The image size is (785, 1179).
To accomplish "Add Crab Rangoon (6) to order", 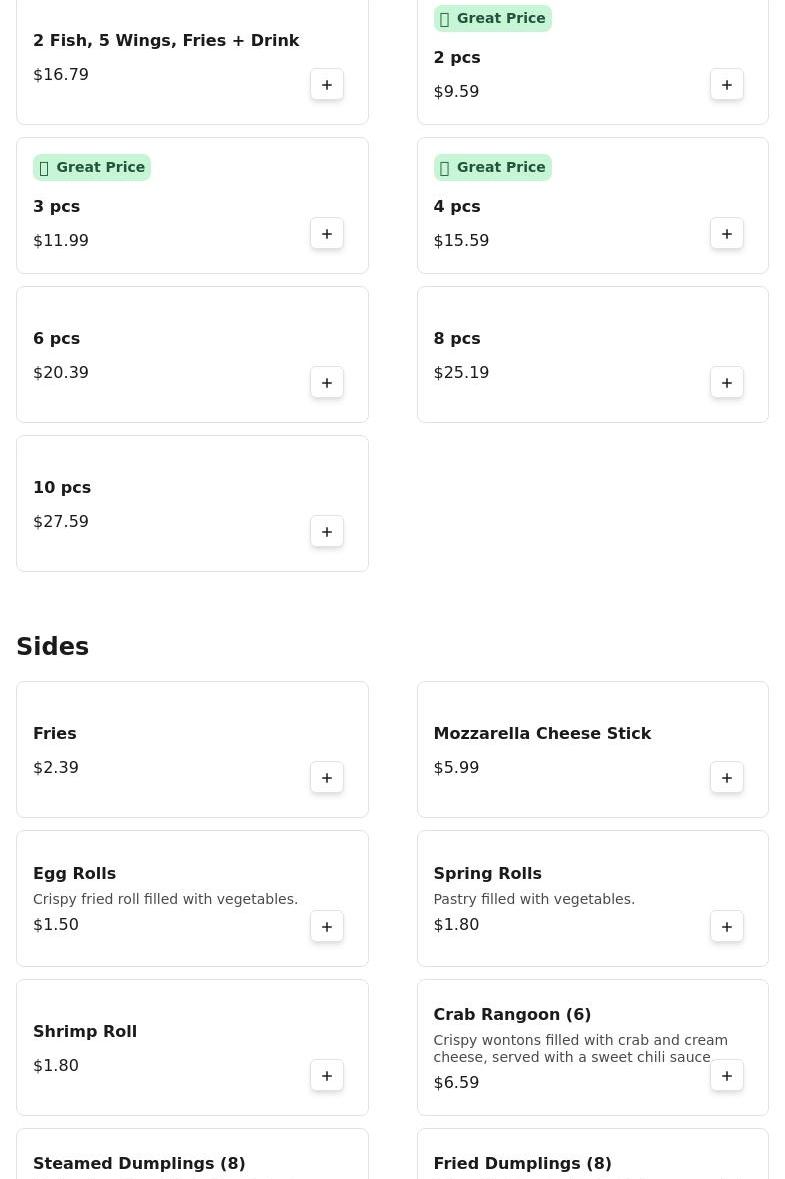I will [x=727, y=1076].
